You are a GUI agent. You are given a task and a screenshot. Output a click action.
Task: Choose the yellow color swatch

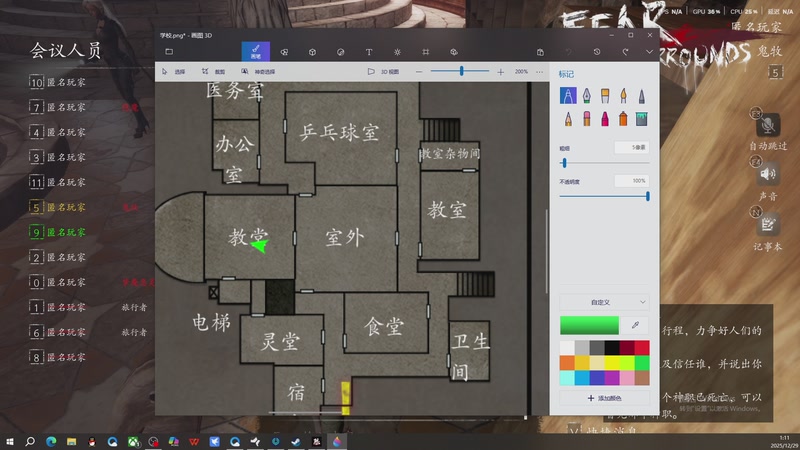(x=612, y=363)
